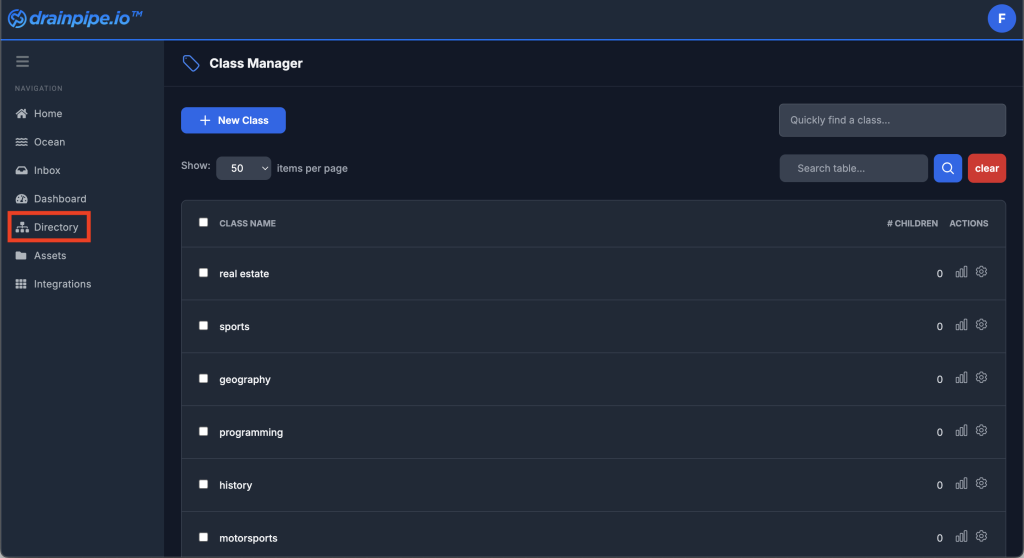Viewport: 1024px width, 558px height.
Task: Open the stats chart icon for history
Action: click(961, 484)
